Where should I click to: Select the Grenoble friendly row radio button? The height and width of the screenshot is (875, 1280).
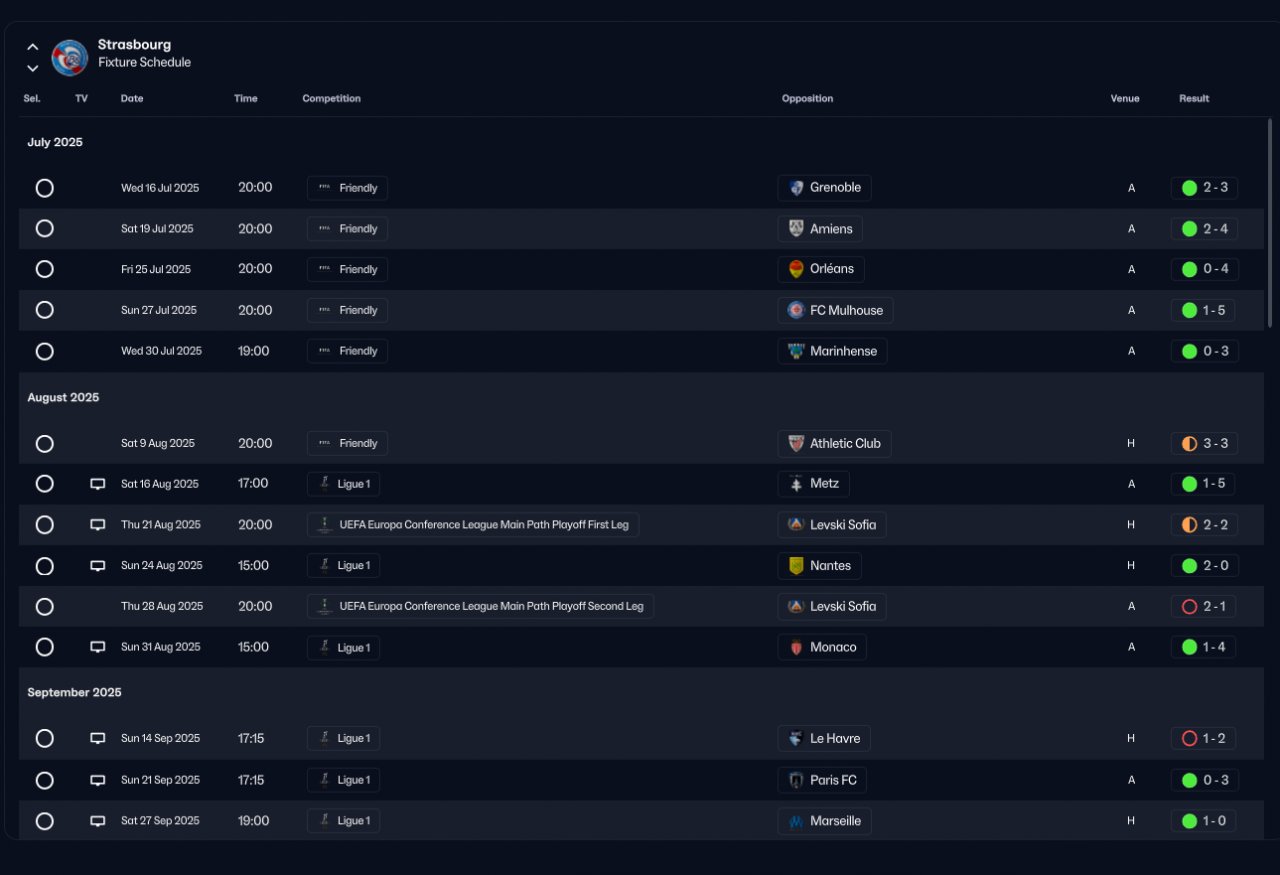coord(44,188)
